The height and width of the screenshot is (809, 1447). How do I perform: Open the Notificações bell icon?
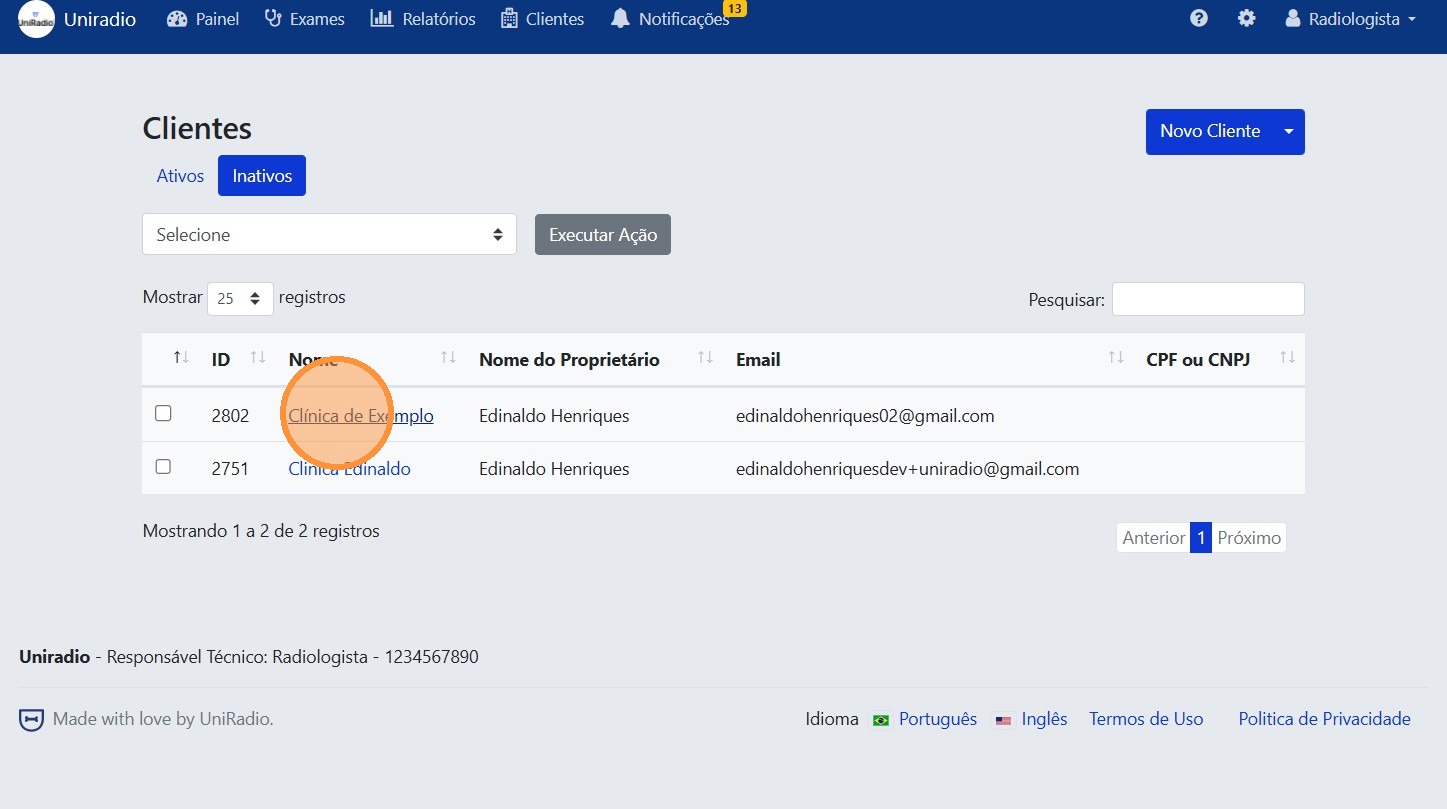pos(621,19)
